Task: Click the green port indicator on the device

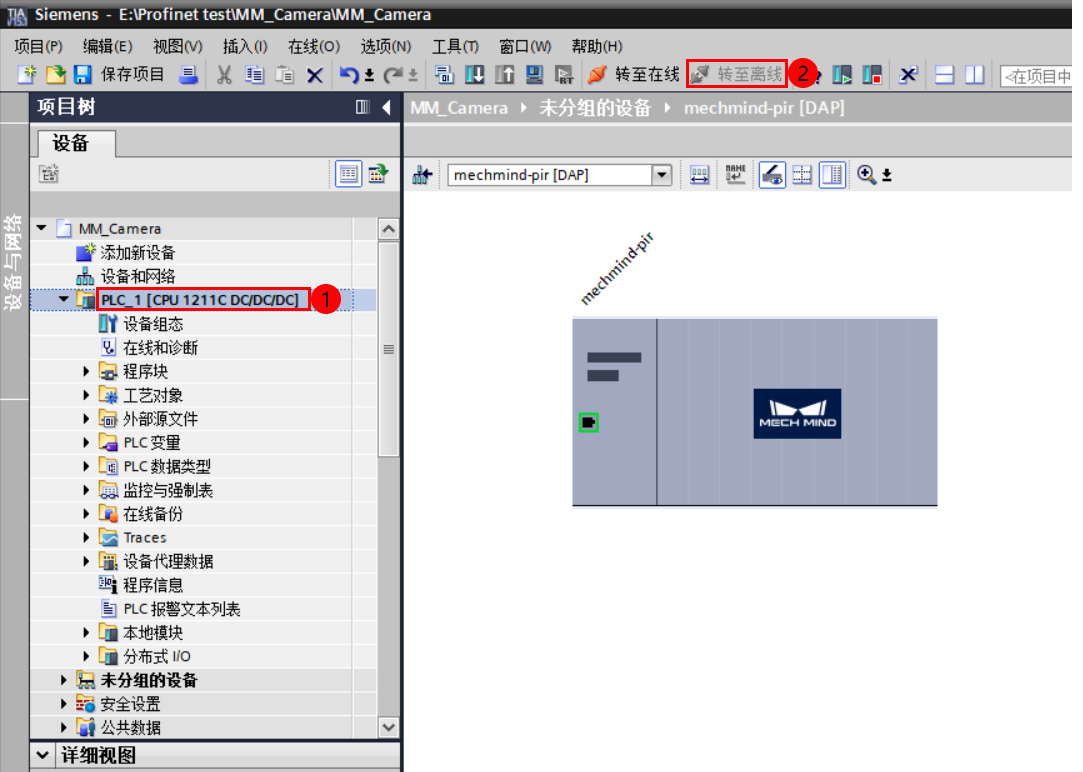Action: pos(588,422)
